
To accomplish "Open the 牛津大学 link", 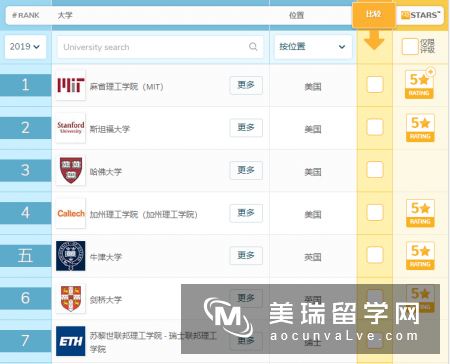I will pos(106,257).
